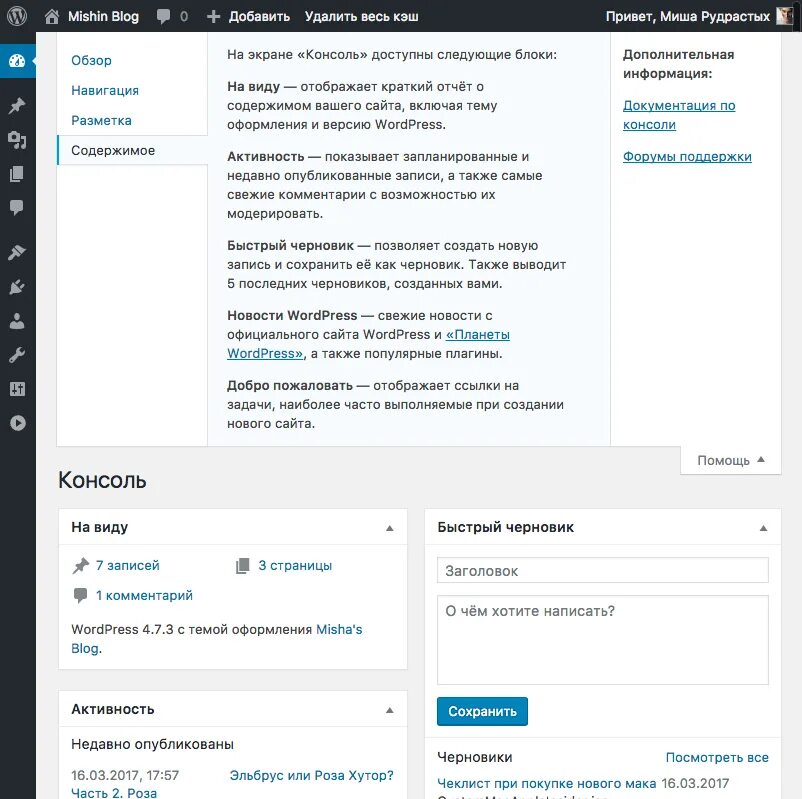The image size is (802, 799).
Task: Click the Недавно опубликованы heading text
Action: coord(152,744)
